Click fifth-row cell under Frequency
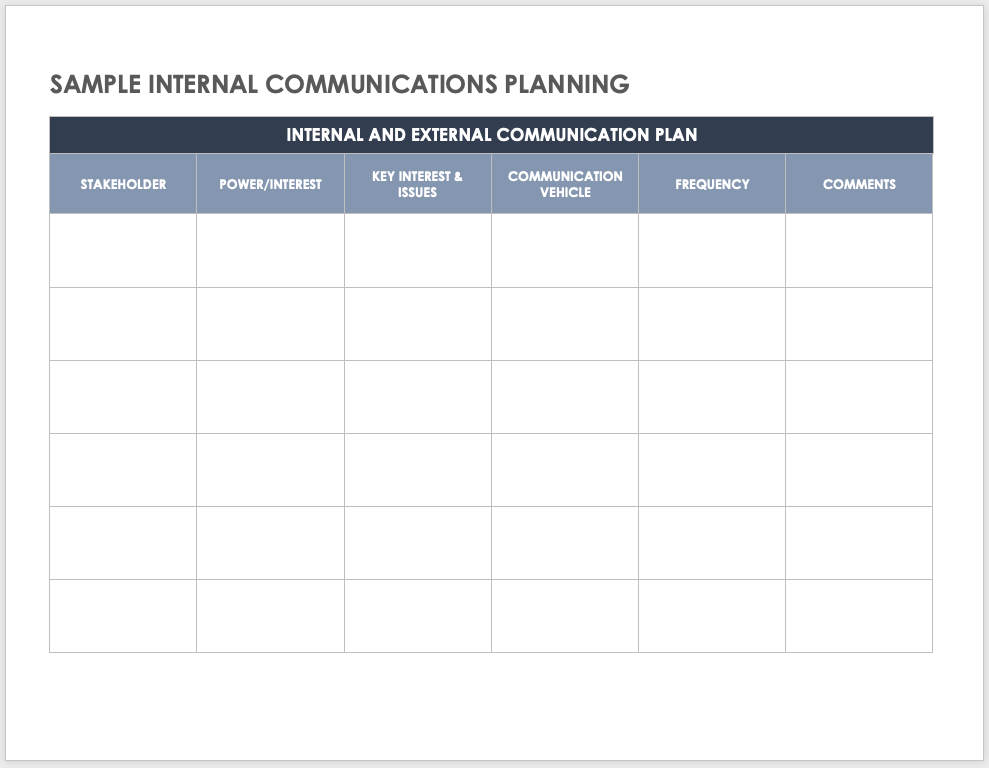 pyautogui.click(x=712, y=543)
